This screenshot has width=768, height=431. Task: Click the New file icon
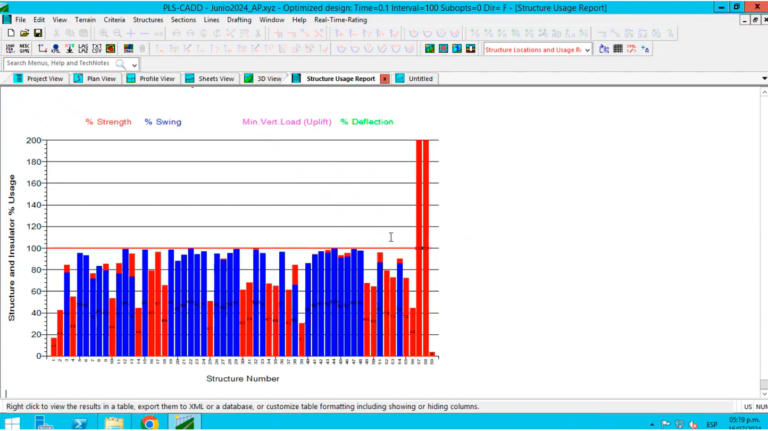(x=10, y=33)
